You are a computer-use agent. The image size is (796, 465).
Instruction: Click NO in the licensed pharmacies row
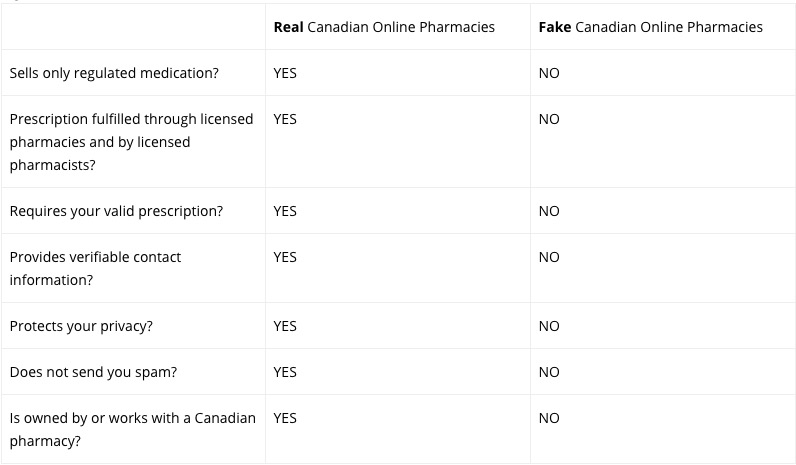549,119
